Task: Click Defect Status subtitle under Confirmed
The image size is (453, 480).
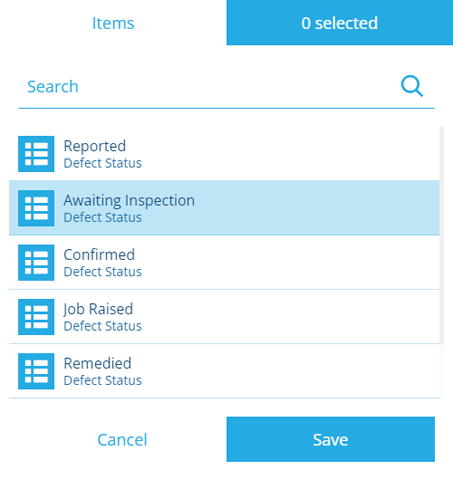Action: click(x=103, y=272)
